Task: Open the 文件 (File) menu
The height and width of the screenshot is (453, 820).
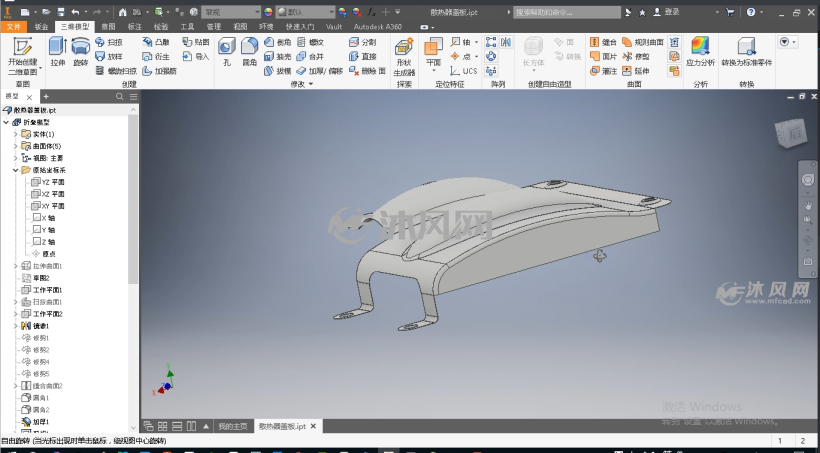Action: point(14,26)
